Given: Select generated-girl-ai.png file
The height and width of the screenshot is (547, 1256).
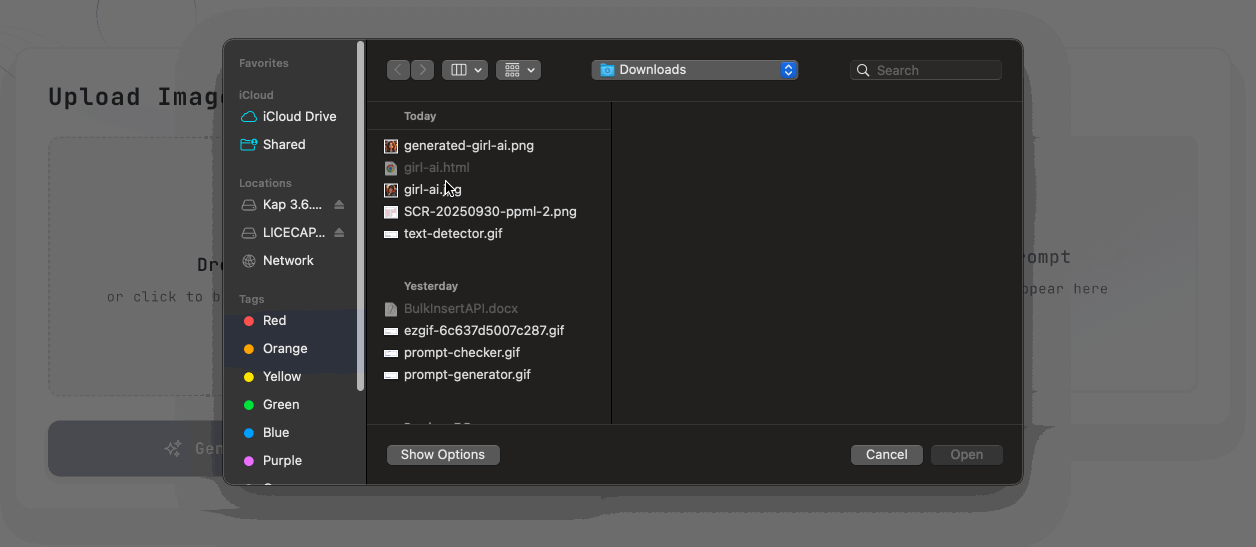Looking at the screenshot, I should 468,146.
